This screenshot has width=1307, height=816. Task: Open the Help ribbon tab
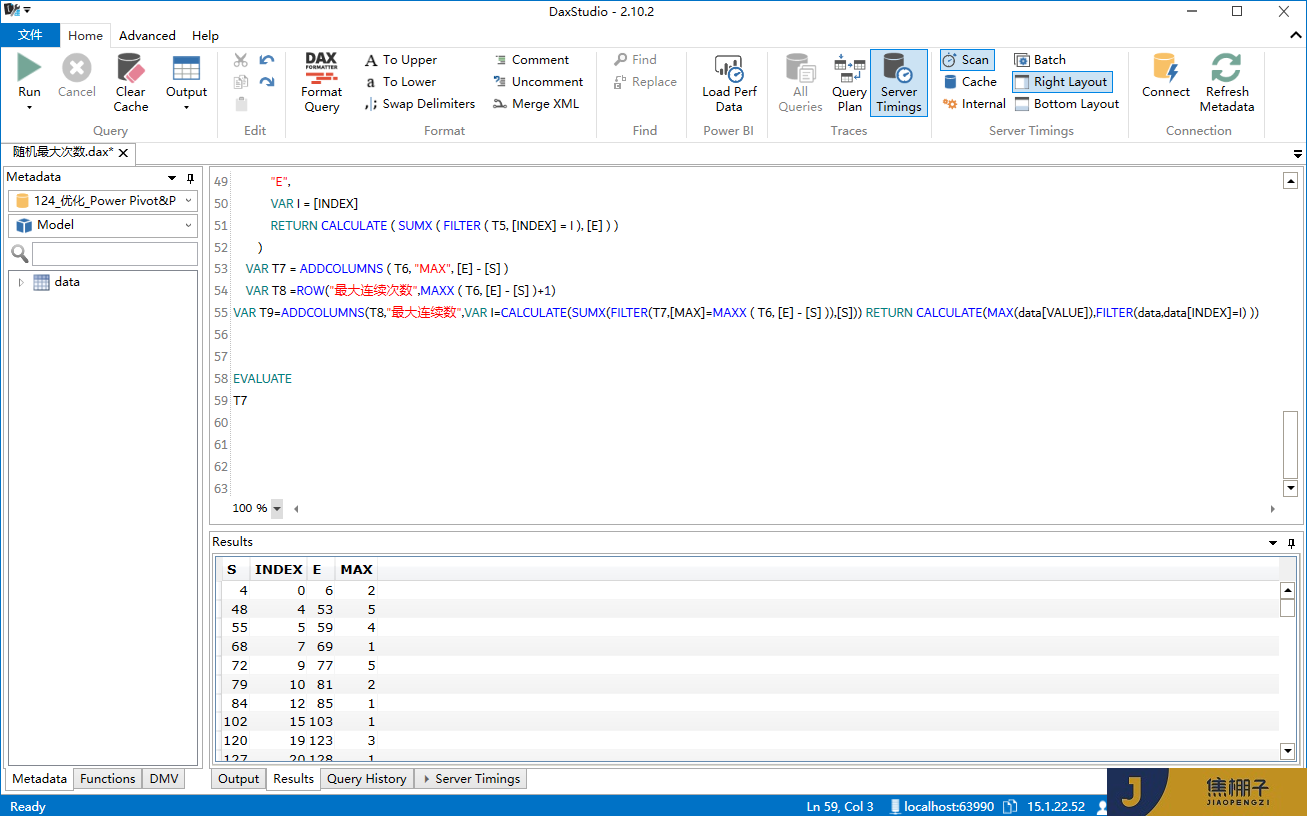coord(205,35)
